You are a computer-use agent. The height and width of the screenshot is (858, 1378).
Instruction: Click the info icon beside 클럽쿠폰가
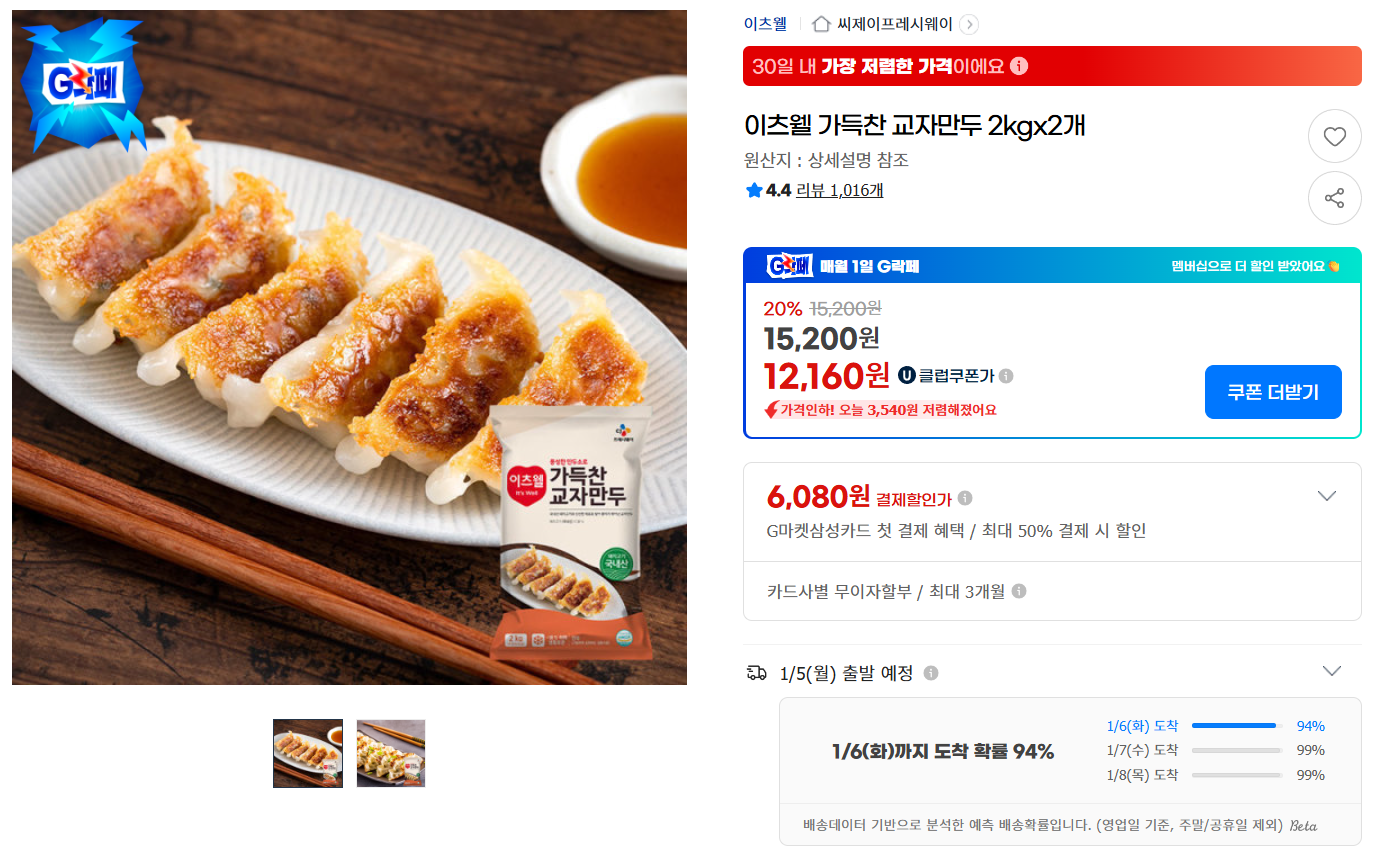tap(1007, 376)
